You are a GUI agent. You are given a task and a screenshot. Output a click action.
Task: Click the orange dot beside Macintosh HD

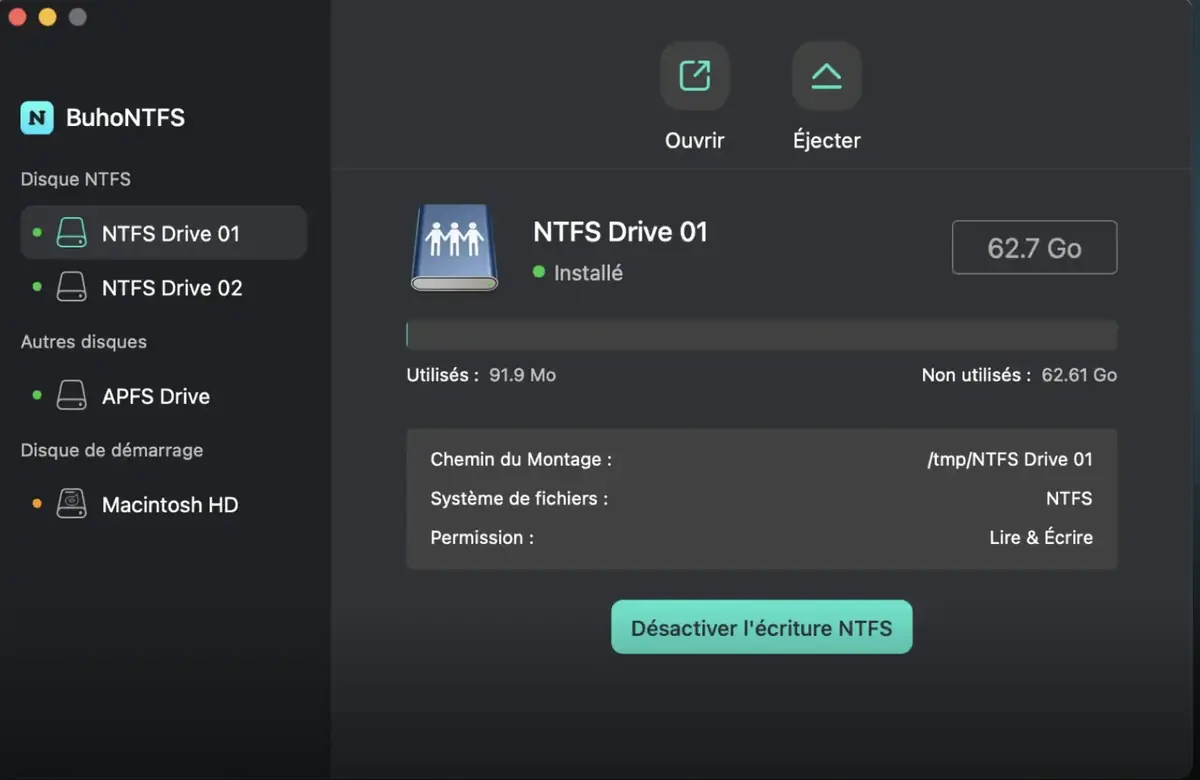(37, 504)
